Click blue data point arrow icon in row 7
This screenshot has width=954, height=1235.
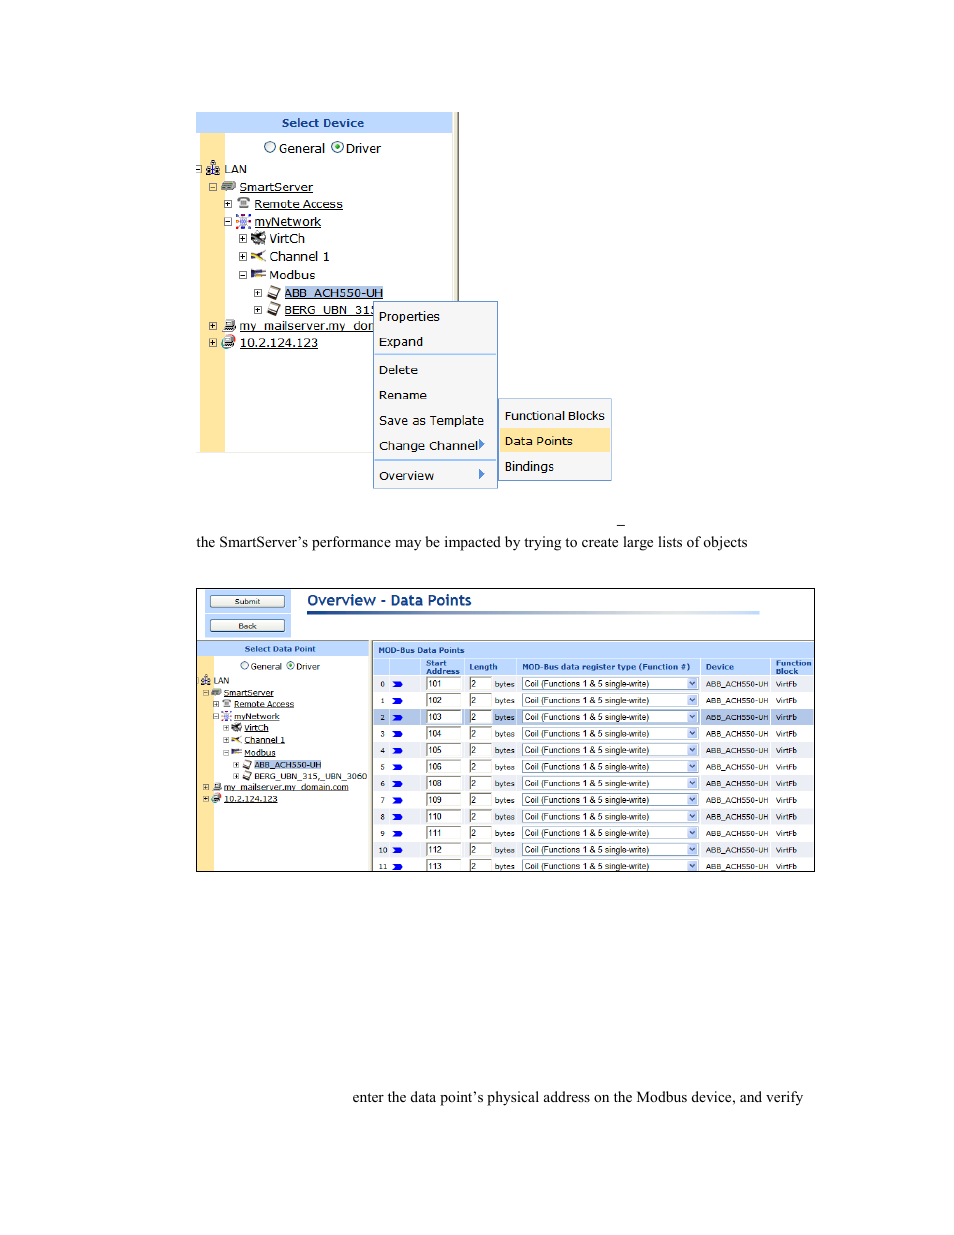click(397, 800)
